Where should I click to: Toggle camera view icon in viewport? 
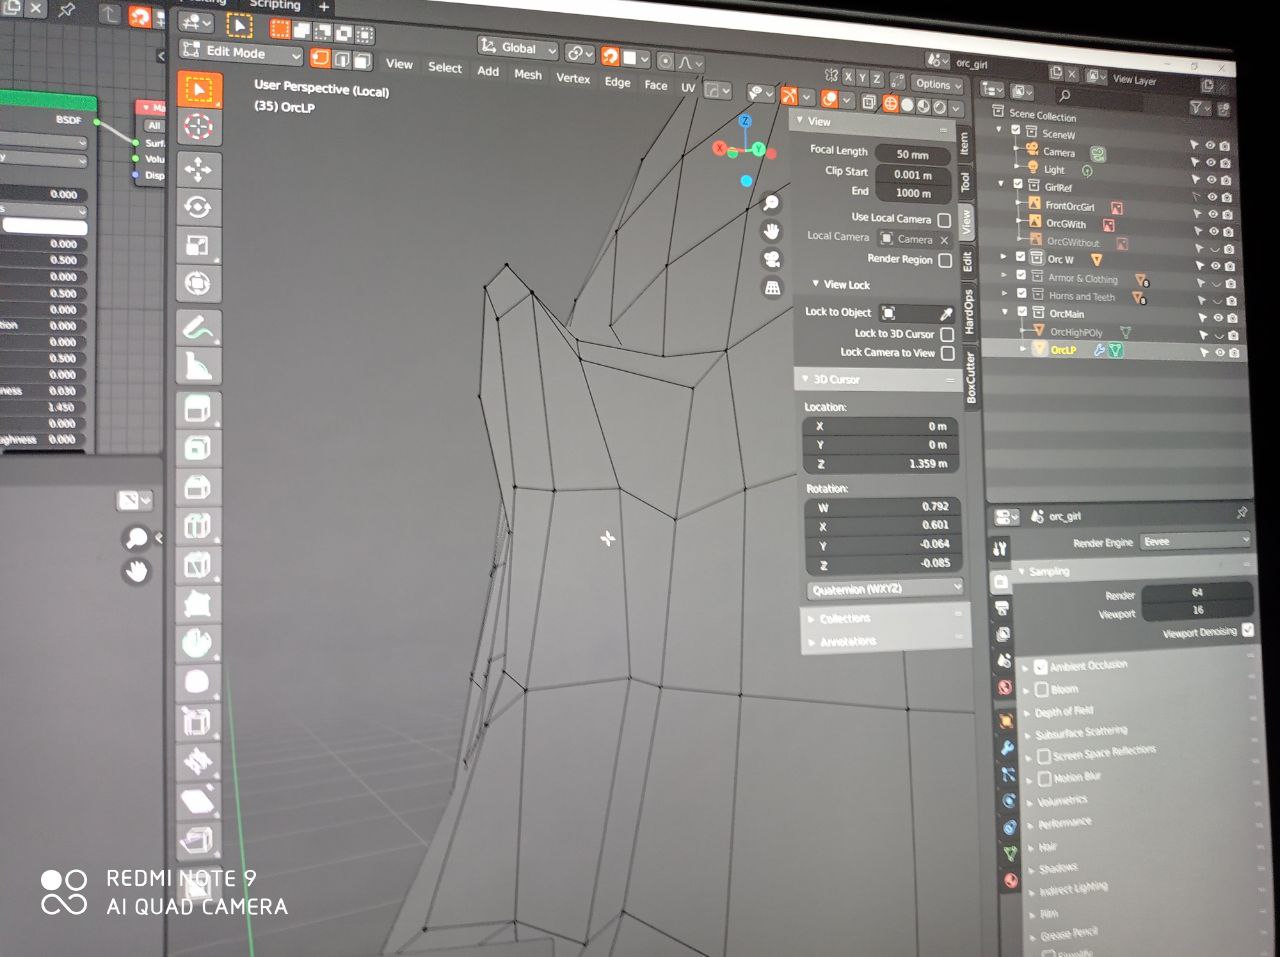click(x=772, y=259)
